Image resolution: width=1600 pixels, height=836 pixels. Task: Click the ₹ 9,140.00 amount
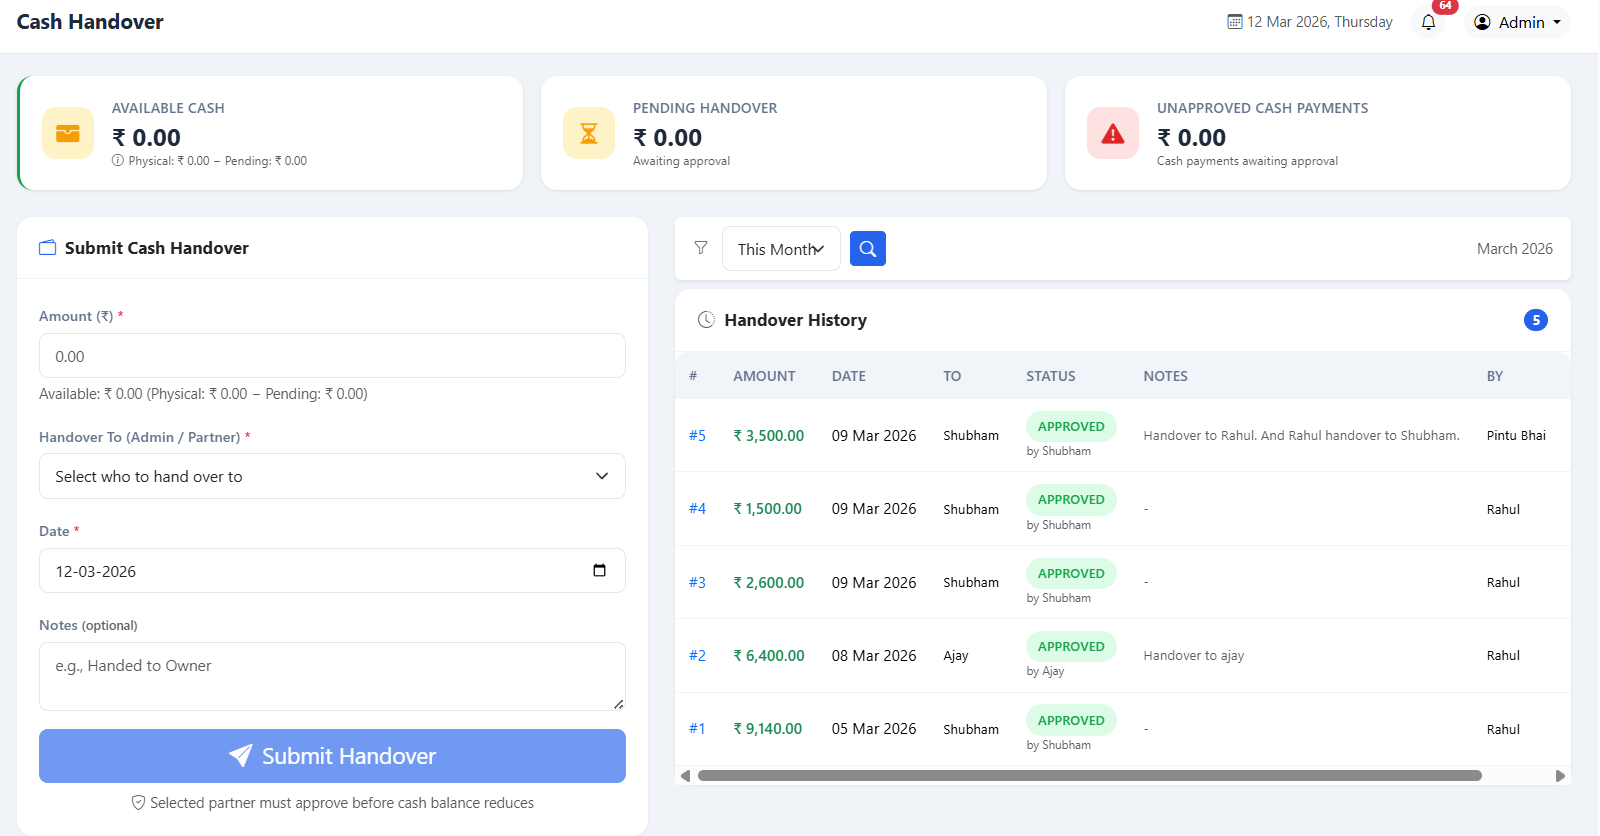(767, 728)
